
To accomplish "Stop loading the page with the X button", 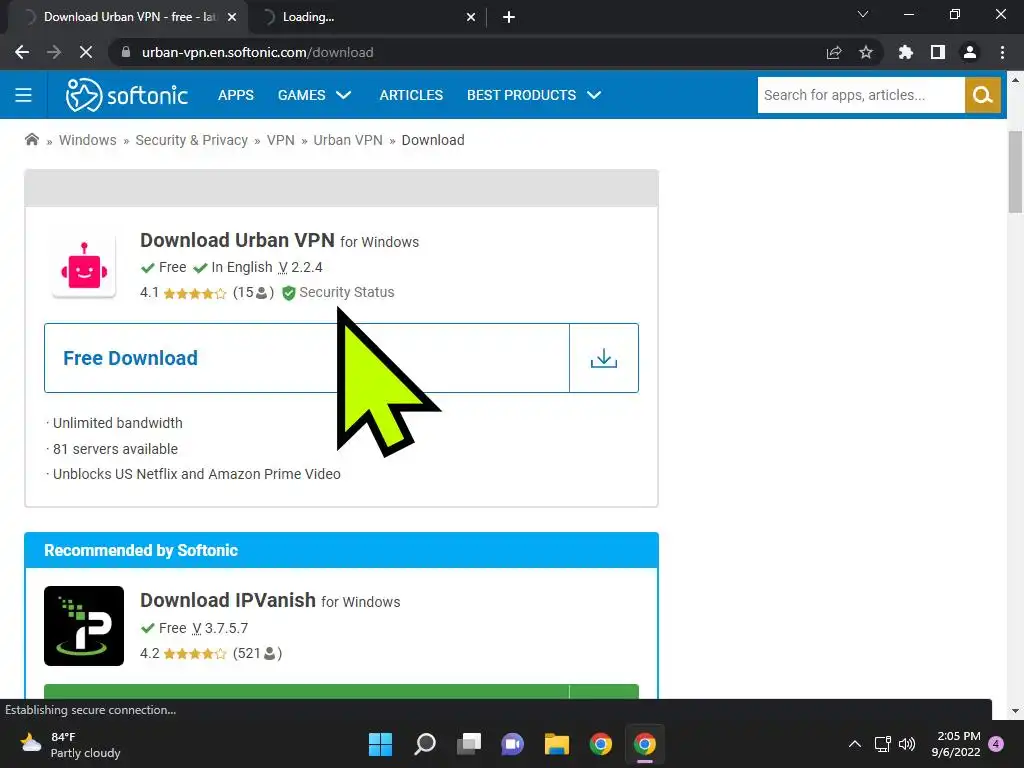I will point(86,52).
